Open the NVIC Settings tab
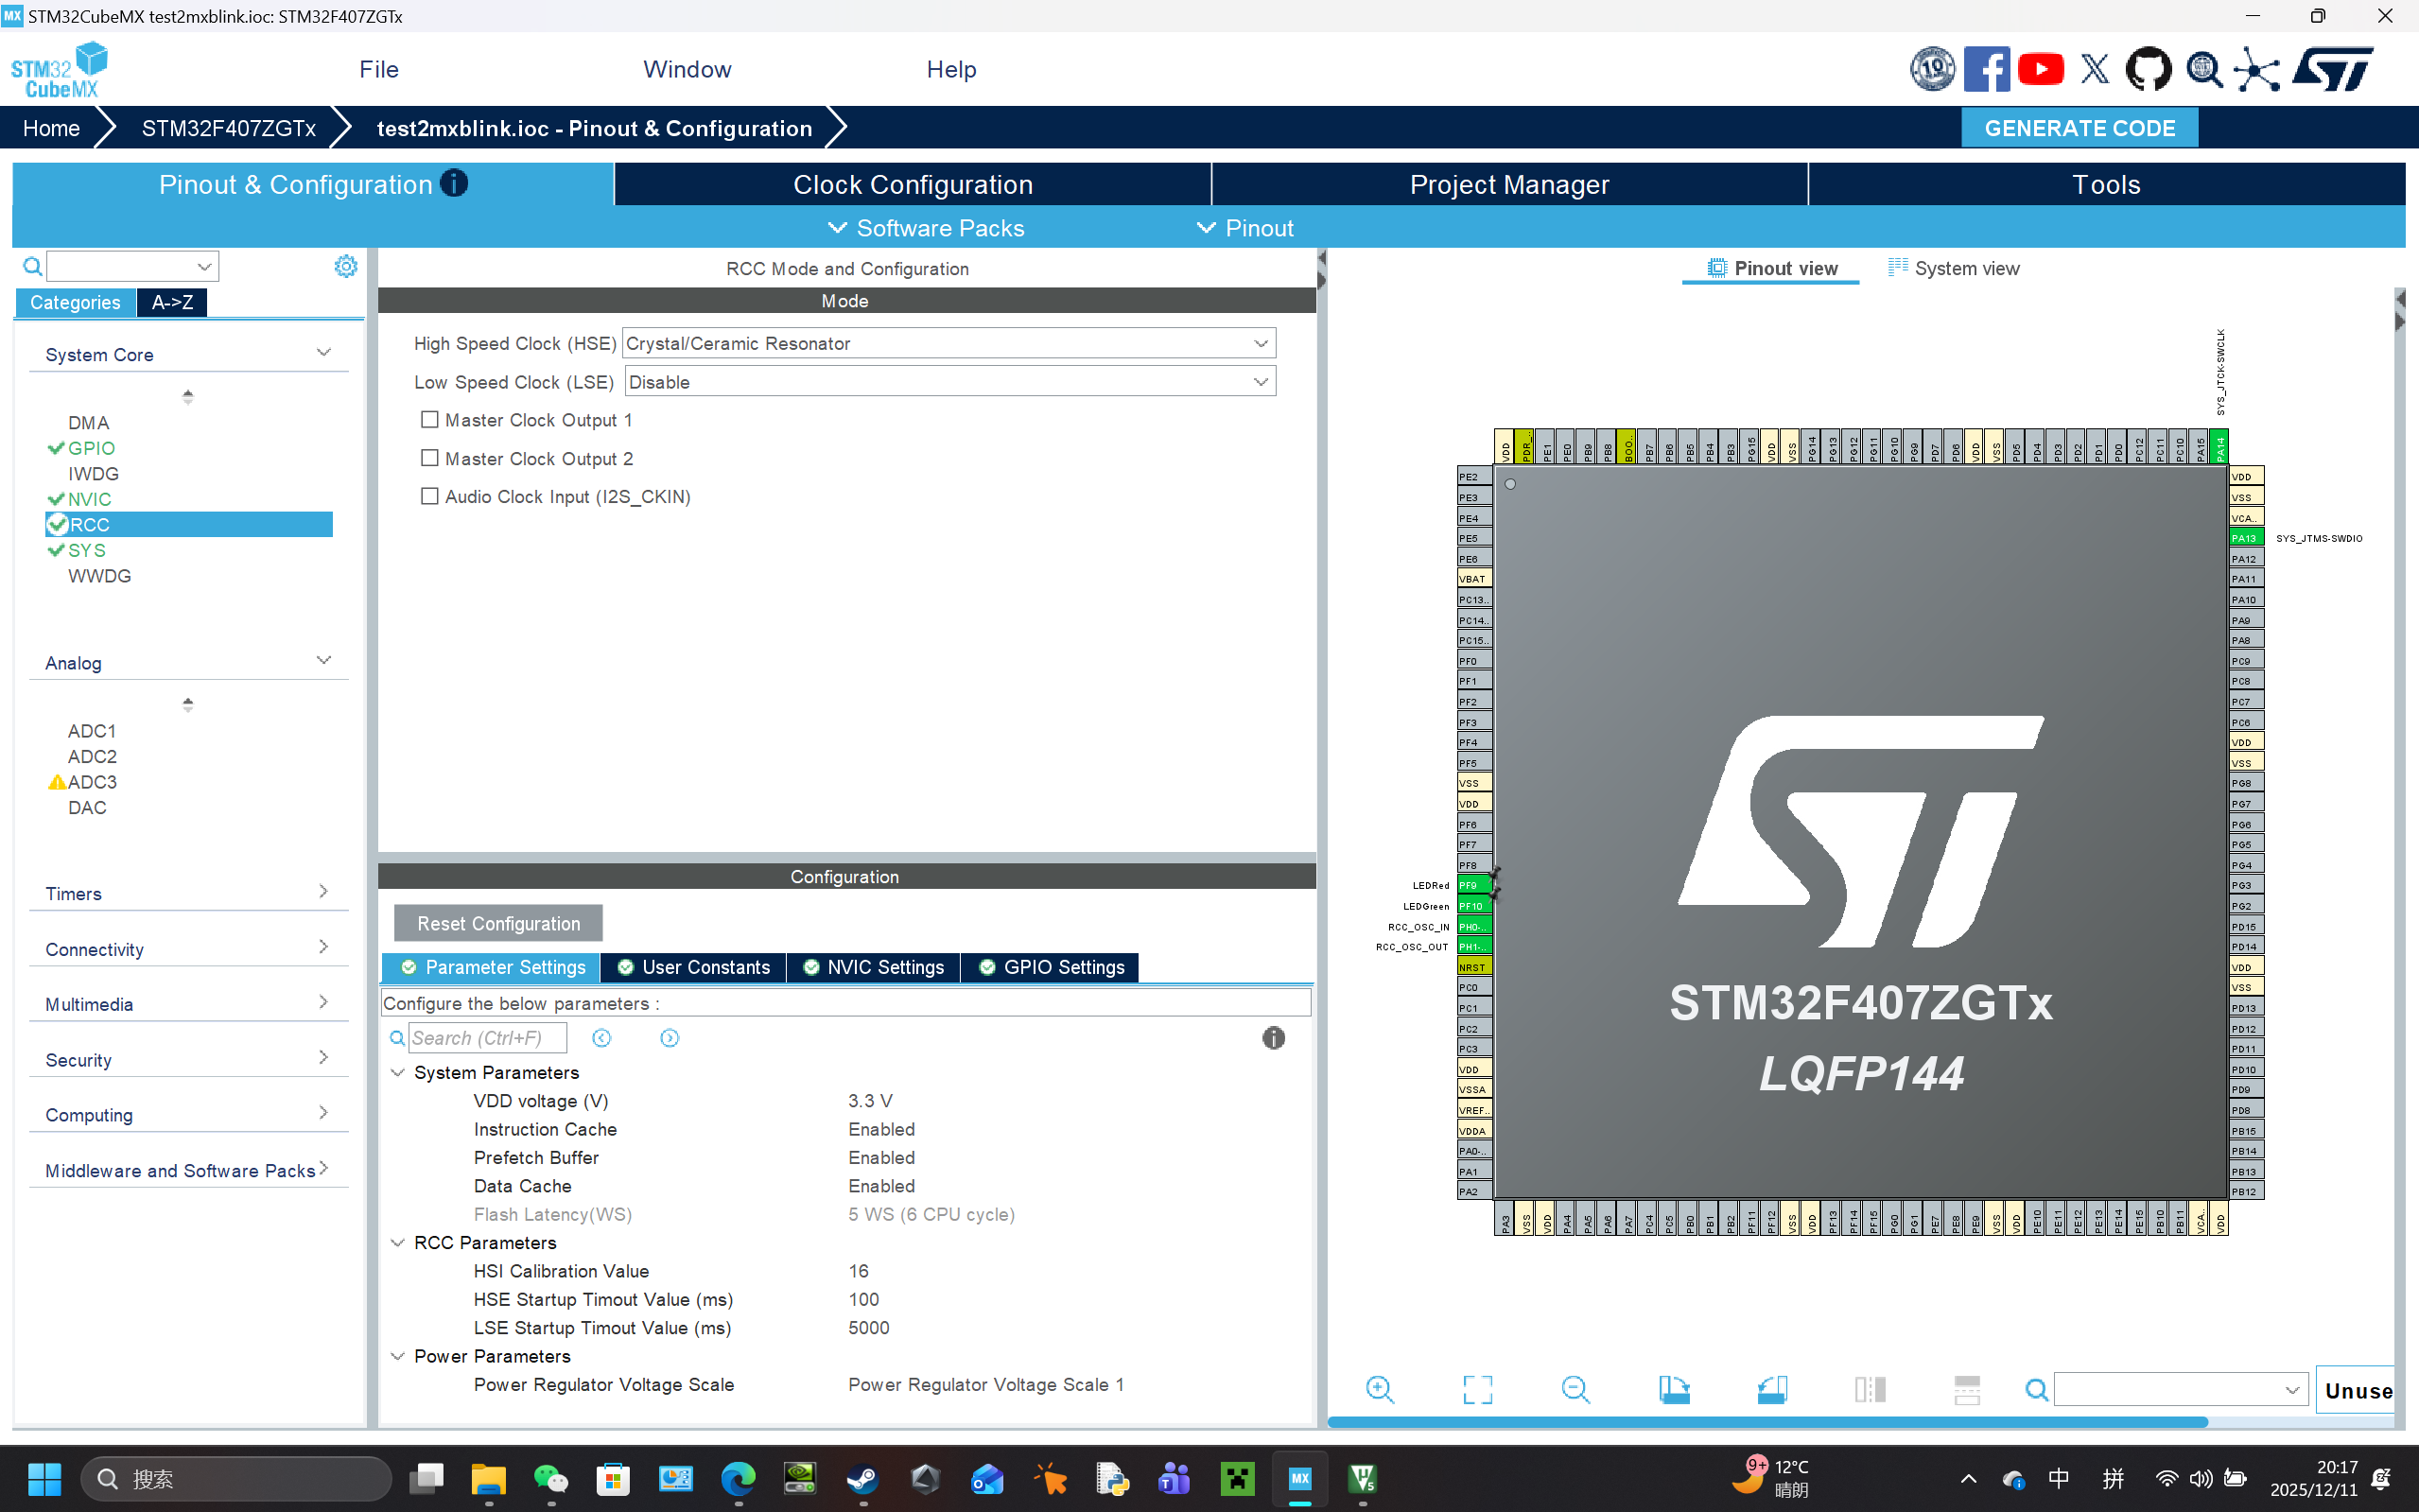Image resolution: width=2419 pixels, height=1512 pixels. coord(873,967)
